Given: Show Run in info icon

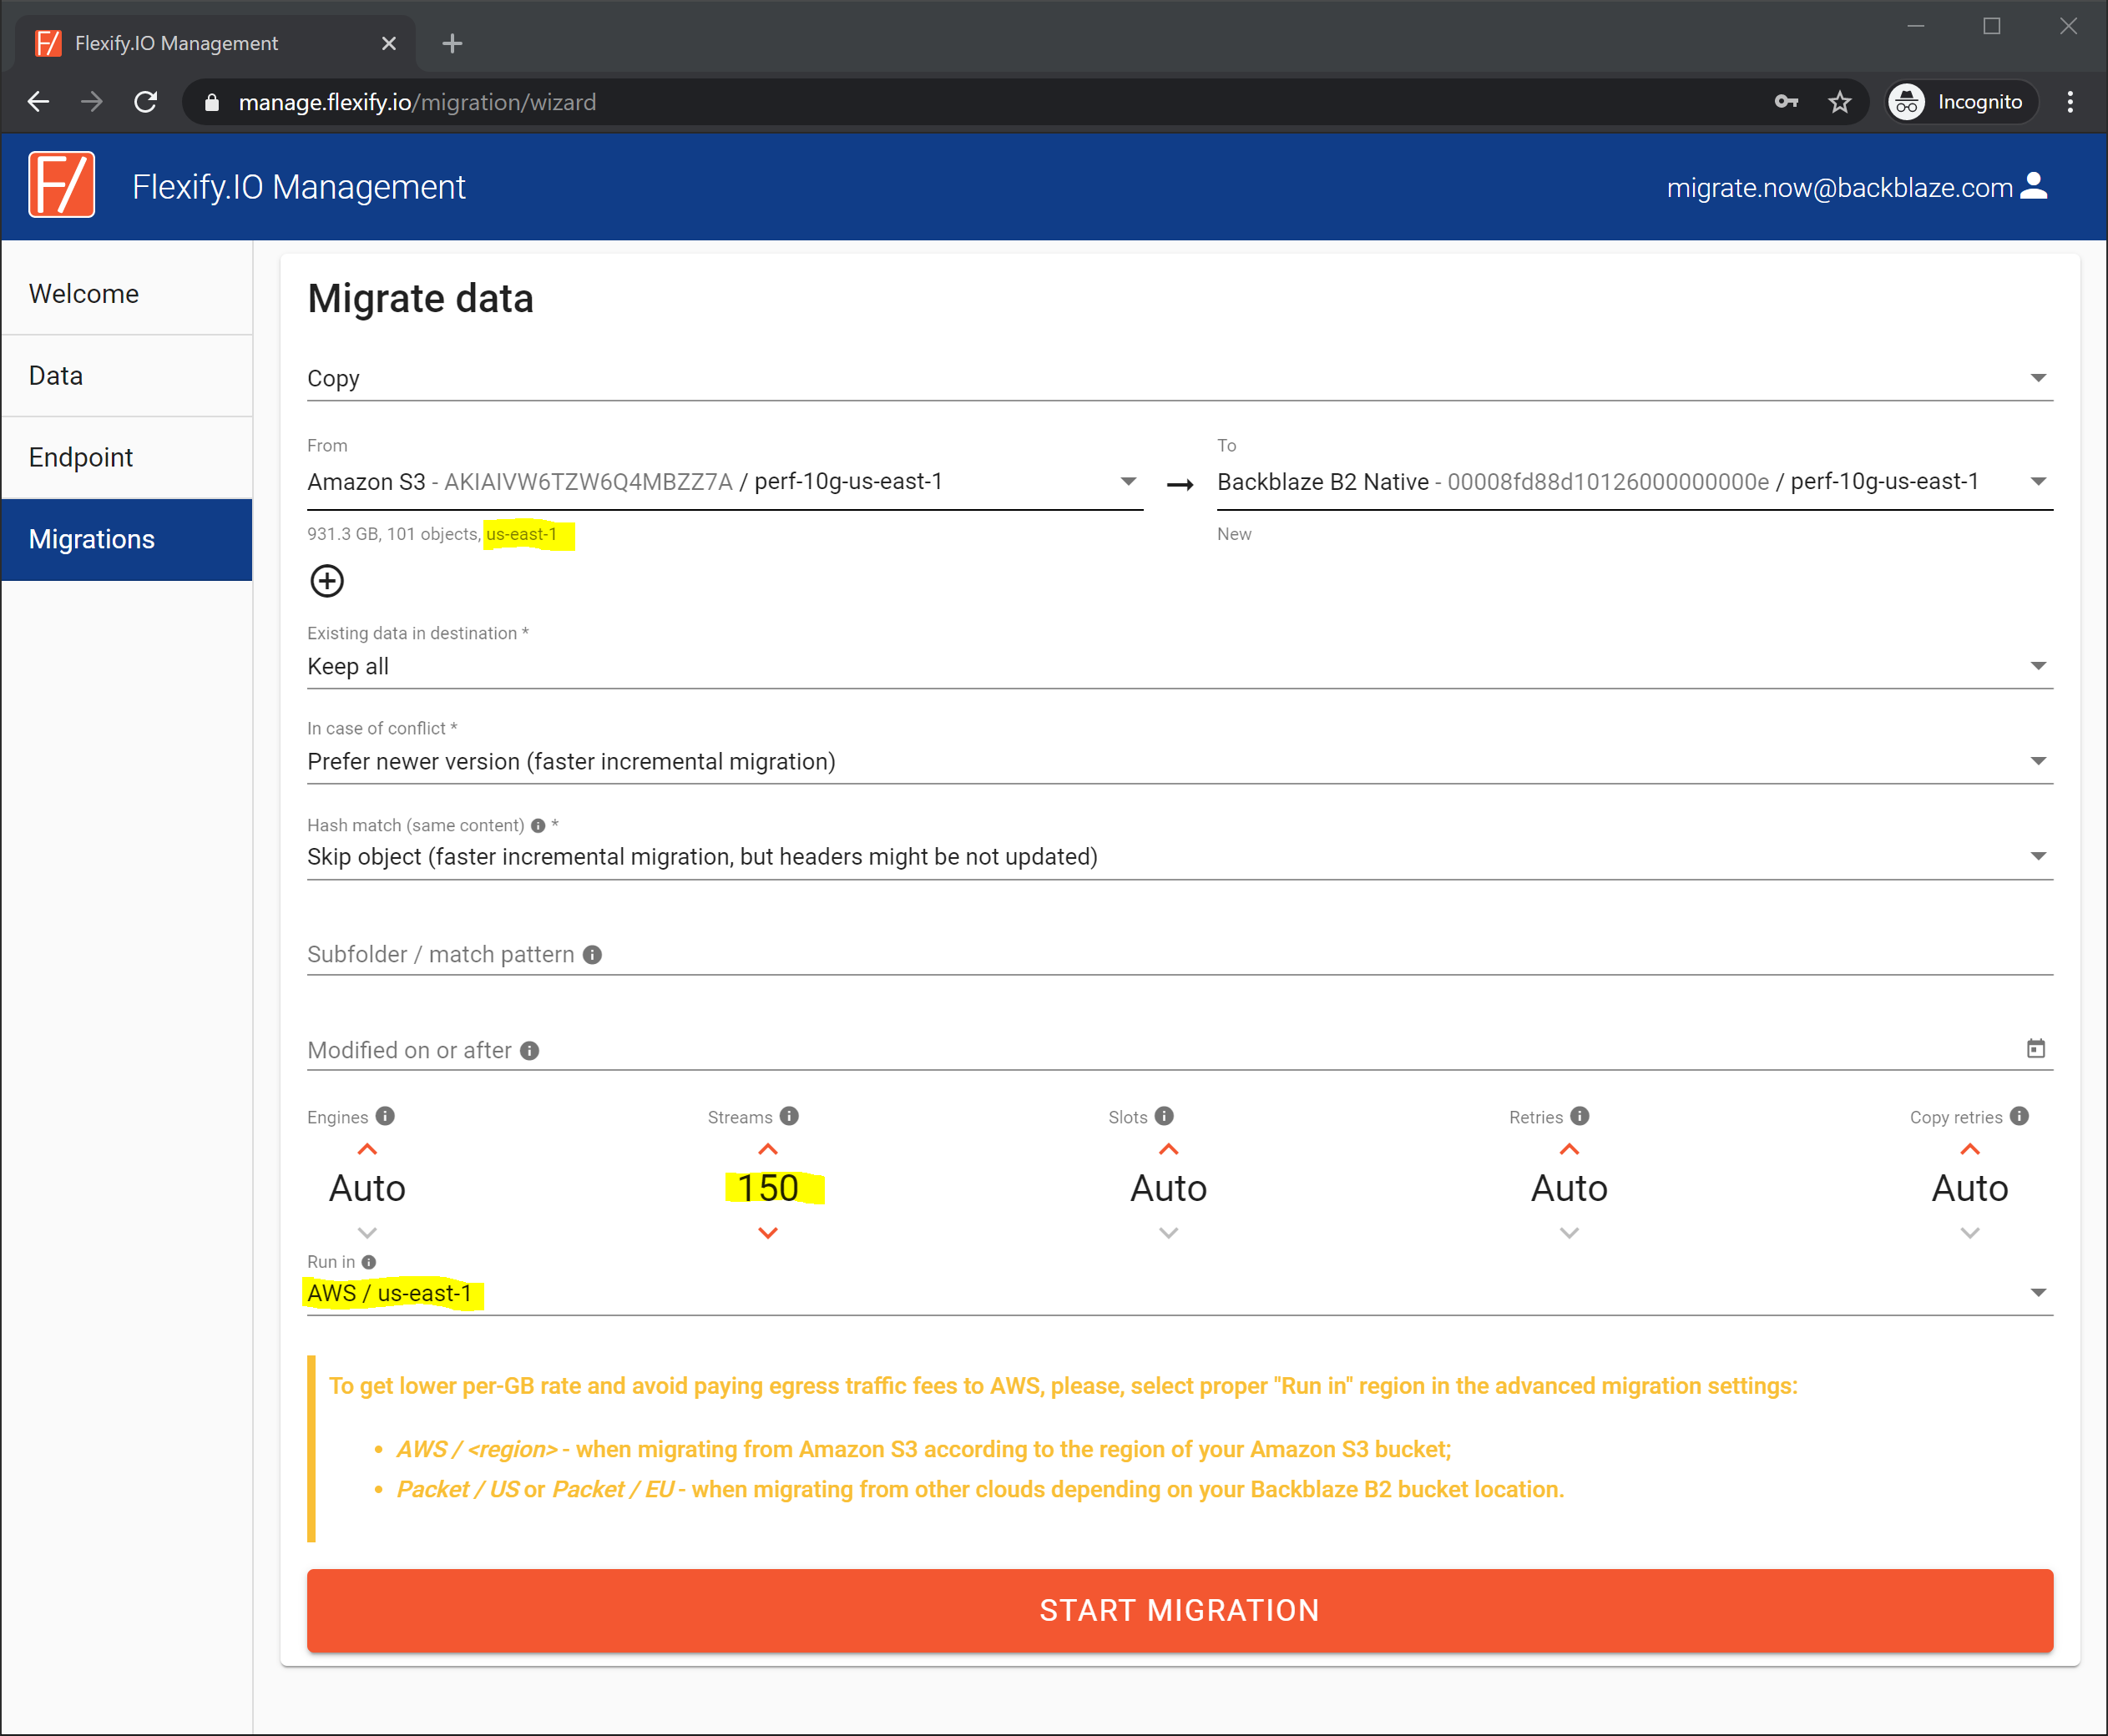Looking at the screenshot, I should pyautogui.click(x=369, y=1263).
